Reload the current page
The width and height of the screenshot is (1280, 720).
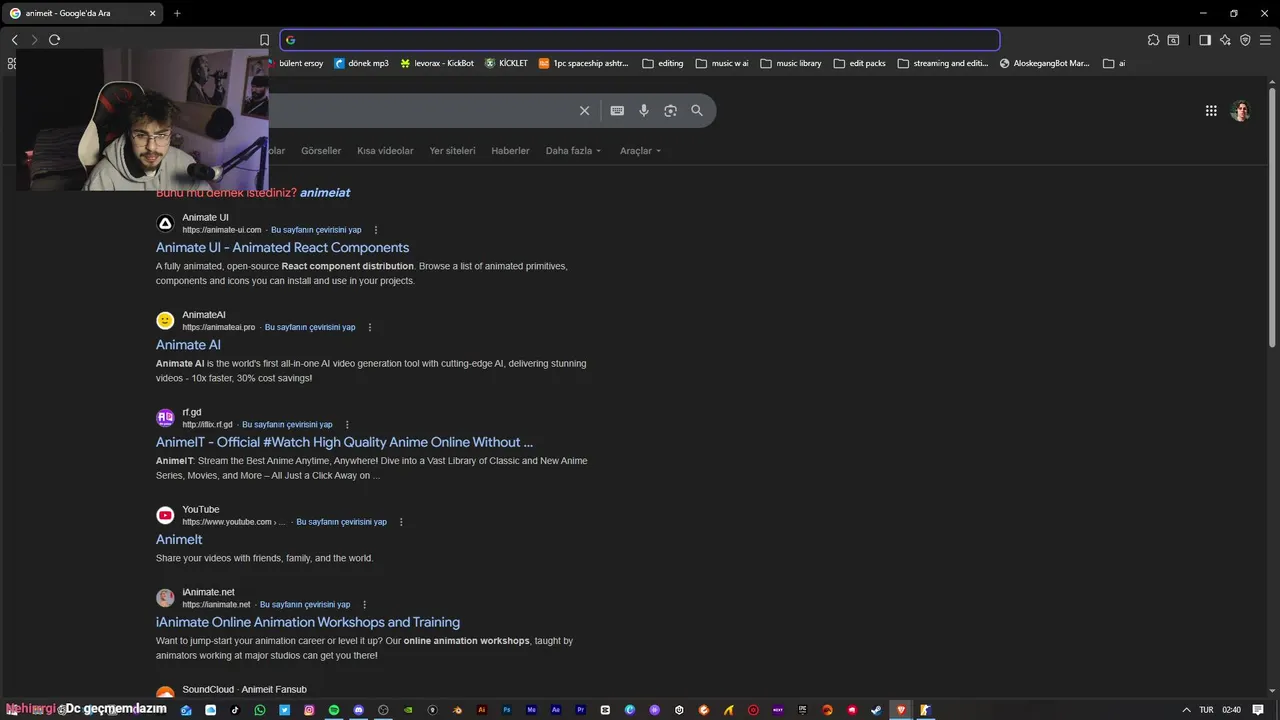tap(54, 40)
